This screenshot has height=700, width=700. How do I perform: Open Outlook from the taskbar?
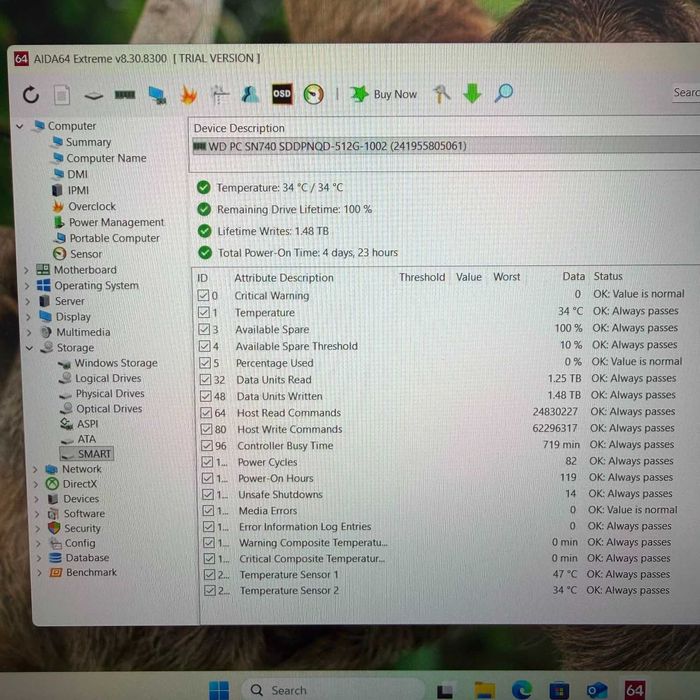(x=597, y=691)
